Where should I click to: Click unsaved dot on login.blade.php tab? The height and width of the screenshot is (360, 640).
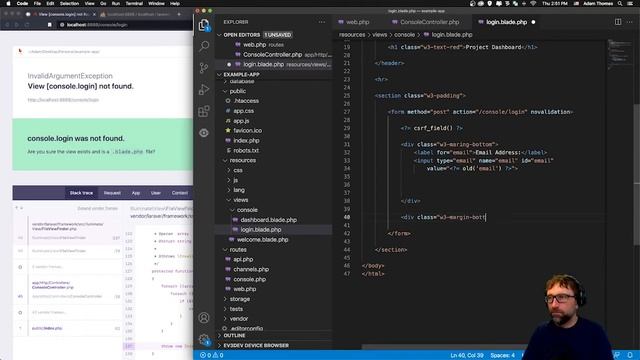tap(533, 22)
